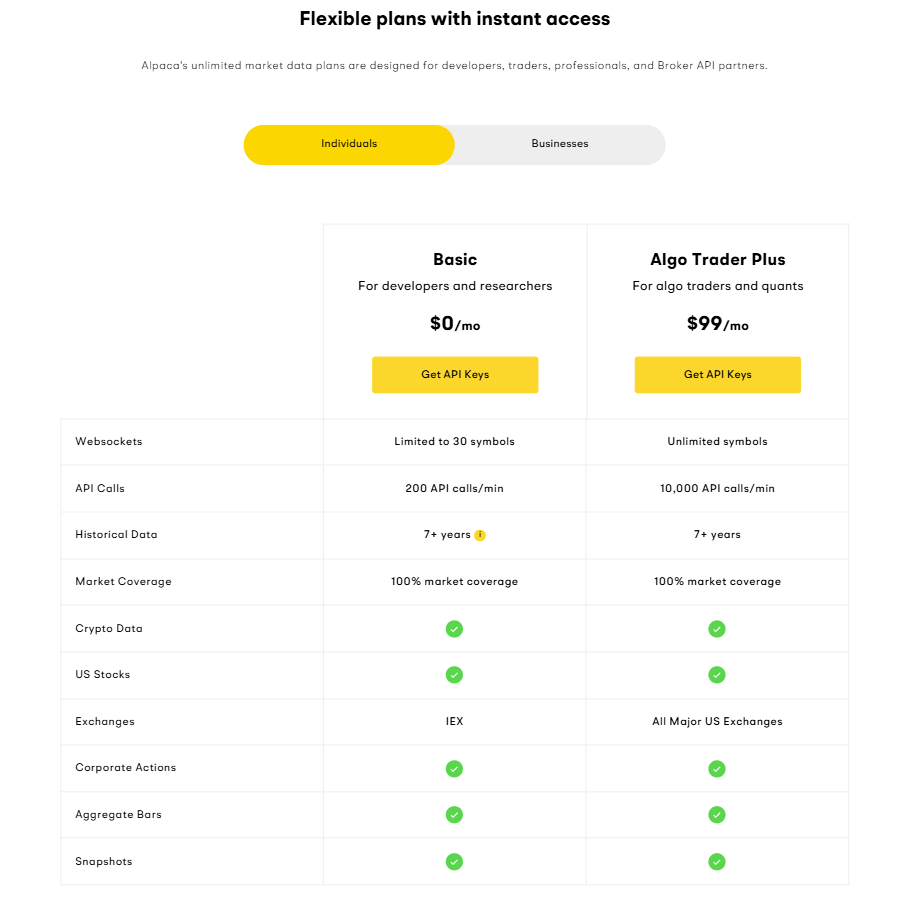Click Basic plan Corporate Actions checkmark
Viewport: 918px width, 903px height.
click(x=454, y=768)
